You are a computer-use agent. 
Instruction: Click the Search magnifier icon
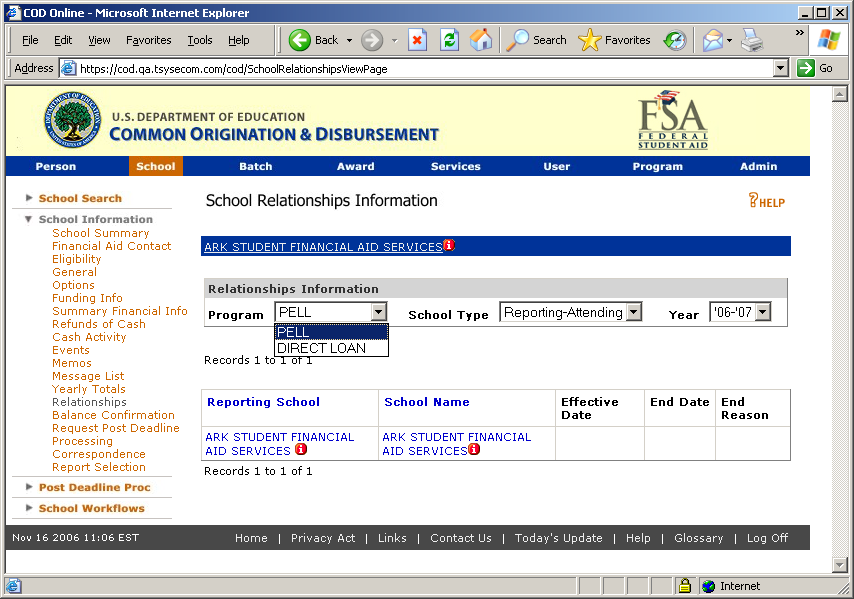pyautogui.click(x=517, y=40)
